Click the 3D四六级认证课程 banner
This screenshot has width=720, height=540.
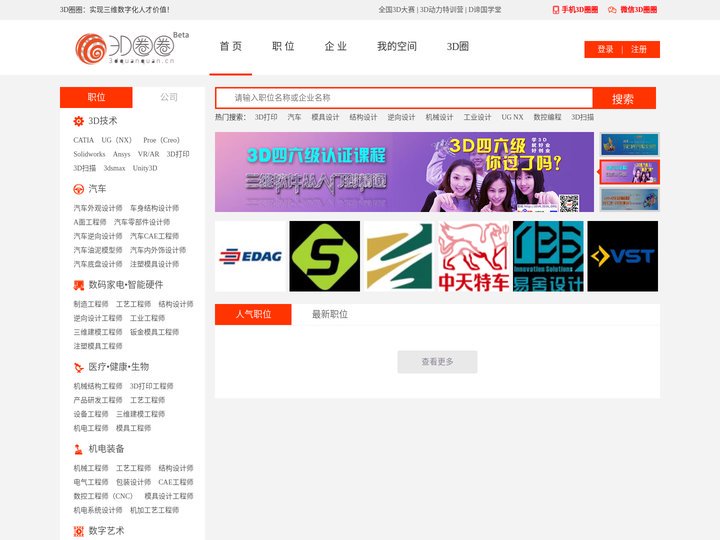404,172
